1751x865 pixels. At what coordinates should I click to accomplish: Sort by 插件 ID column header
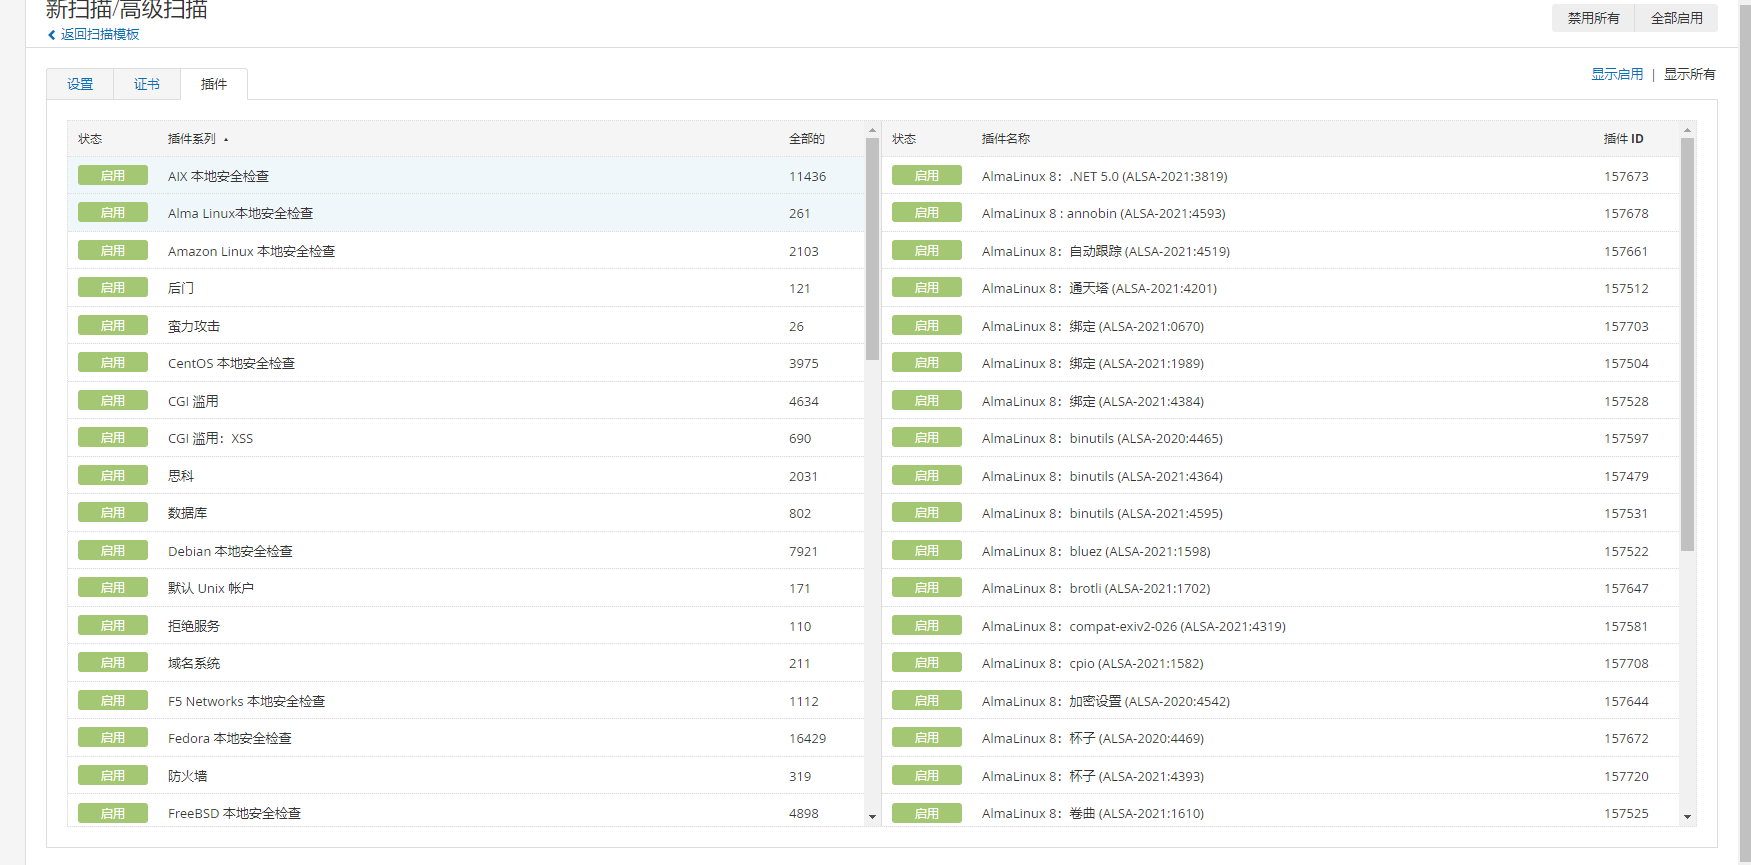pos(1623,139)
